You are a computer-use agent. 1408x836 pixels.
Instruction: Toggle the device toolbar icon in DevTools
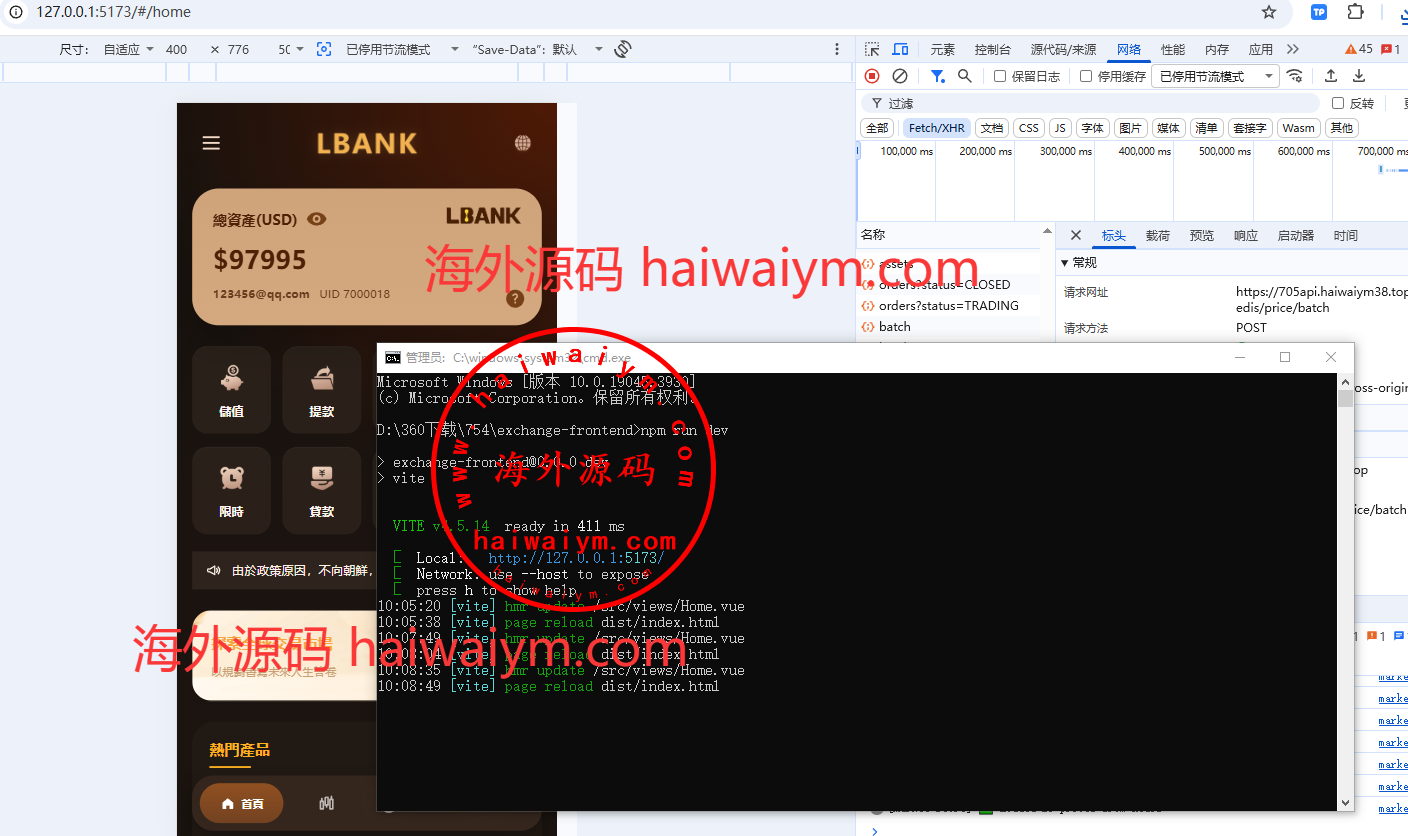click(900, 49)
